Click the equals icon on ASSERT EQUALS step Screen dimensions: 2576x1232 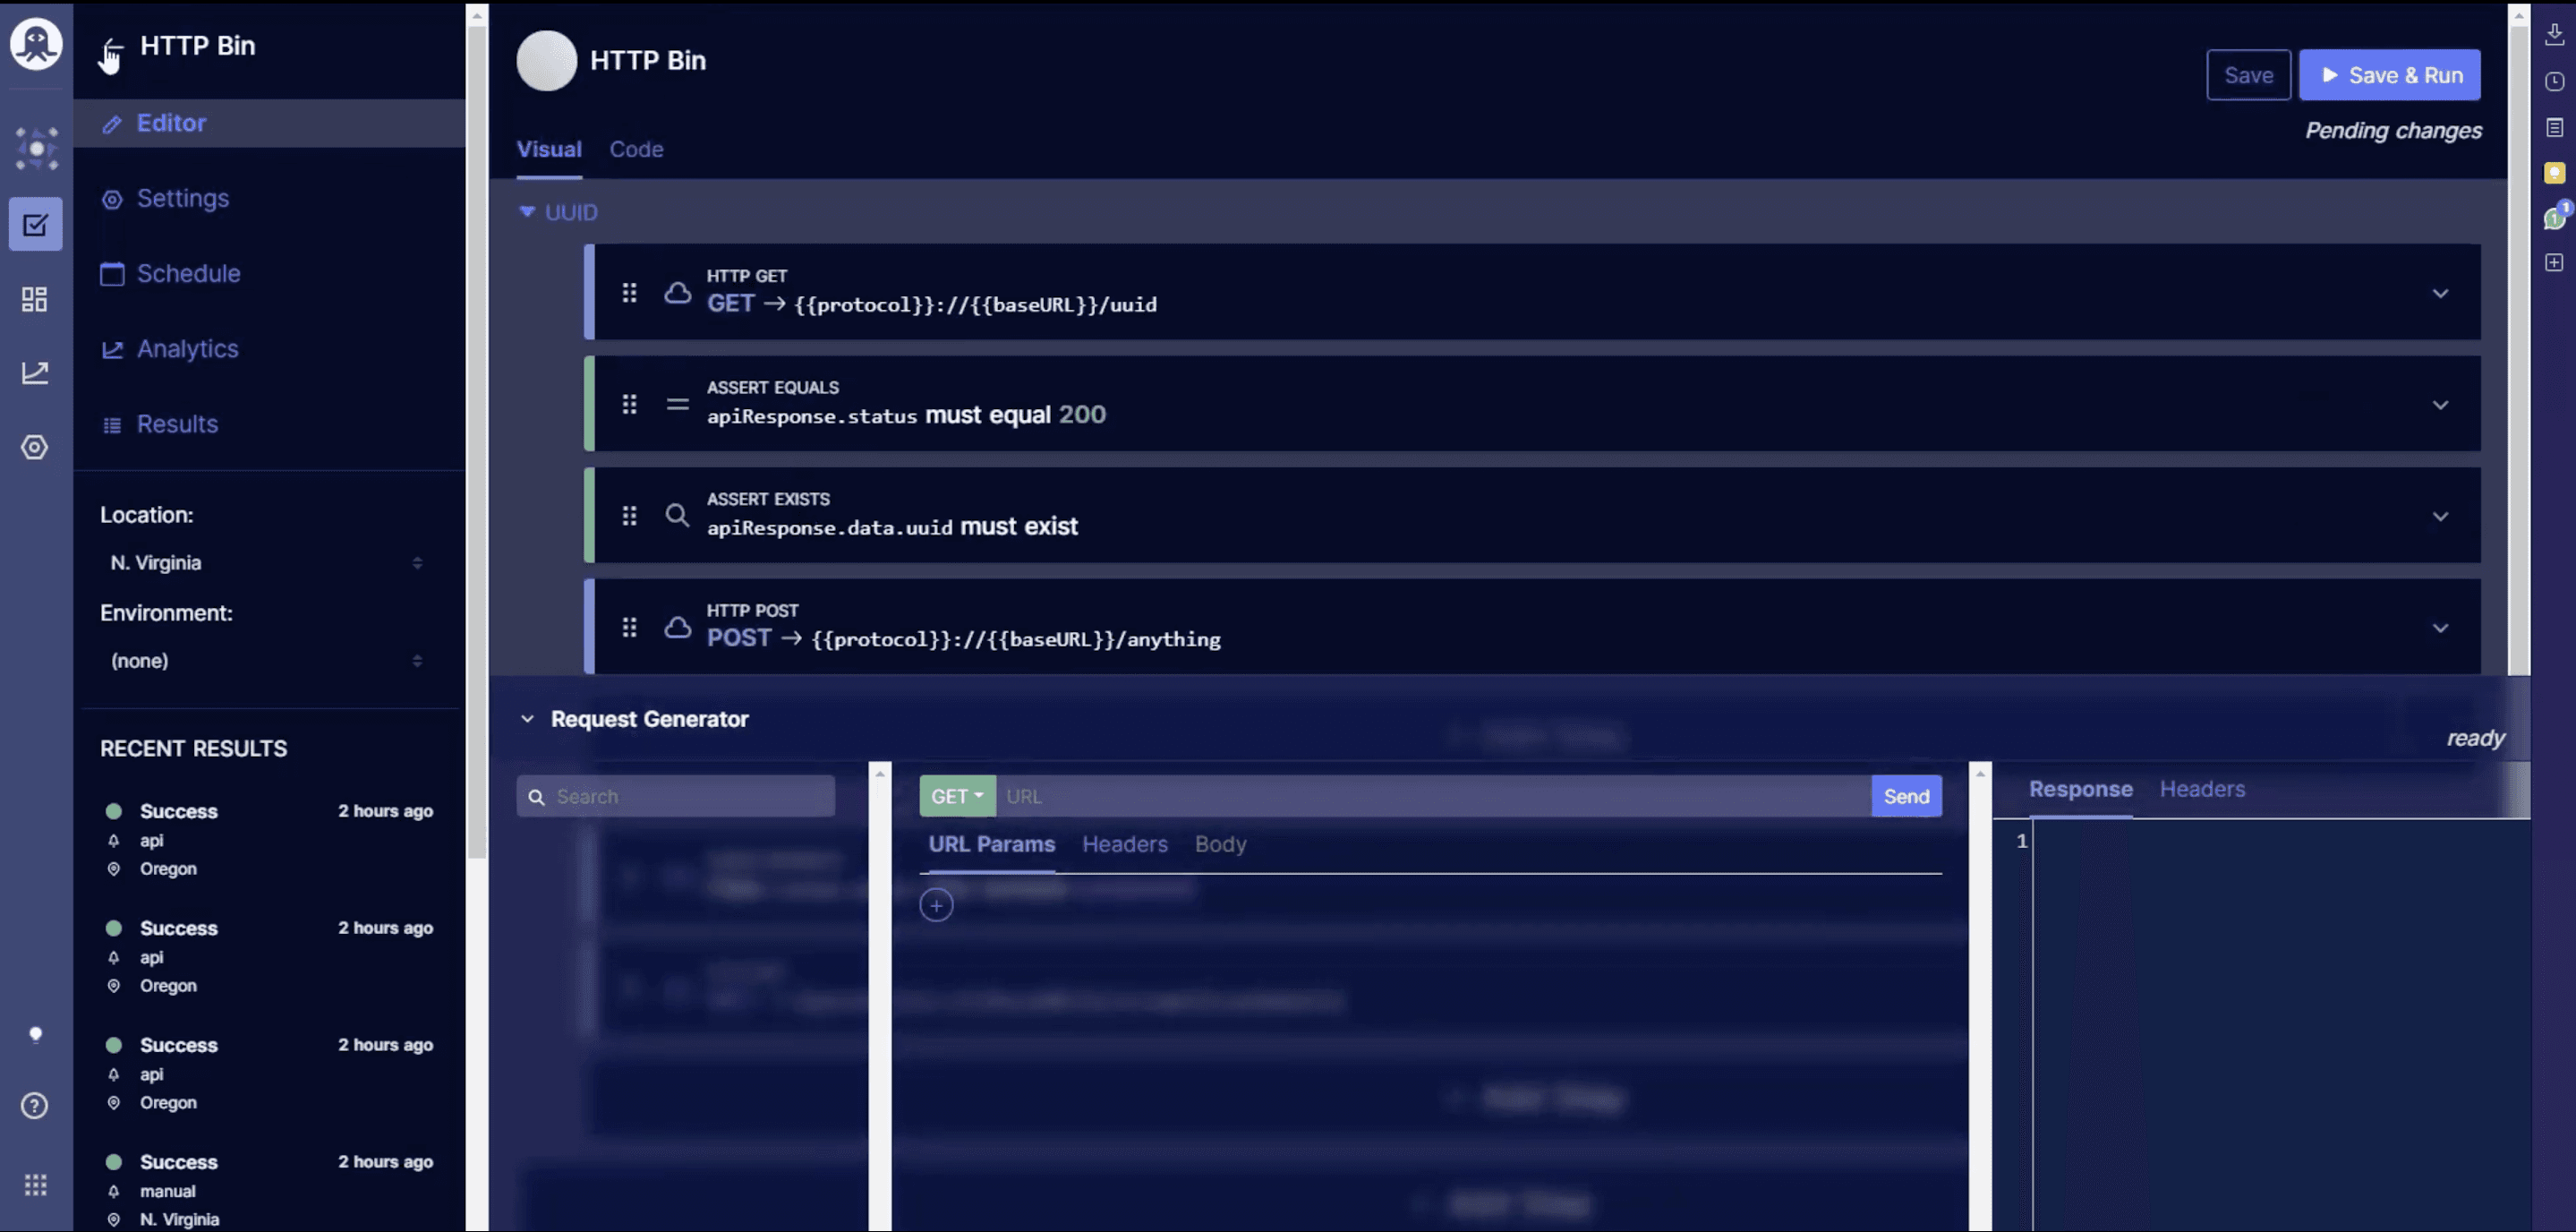677,404
